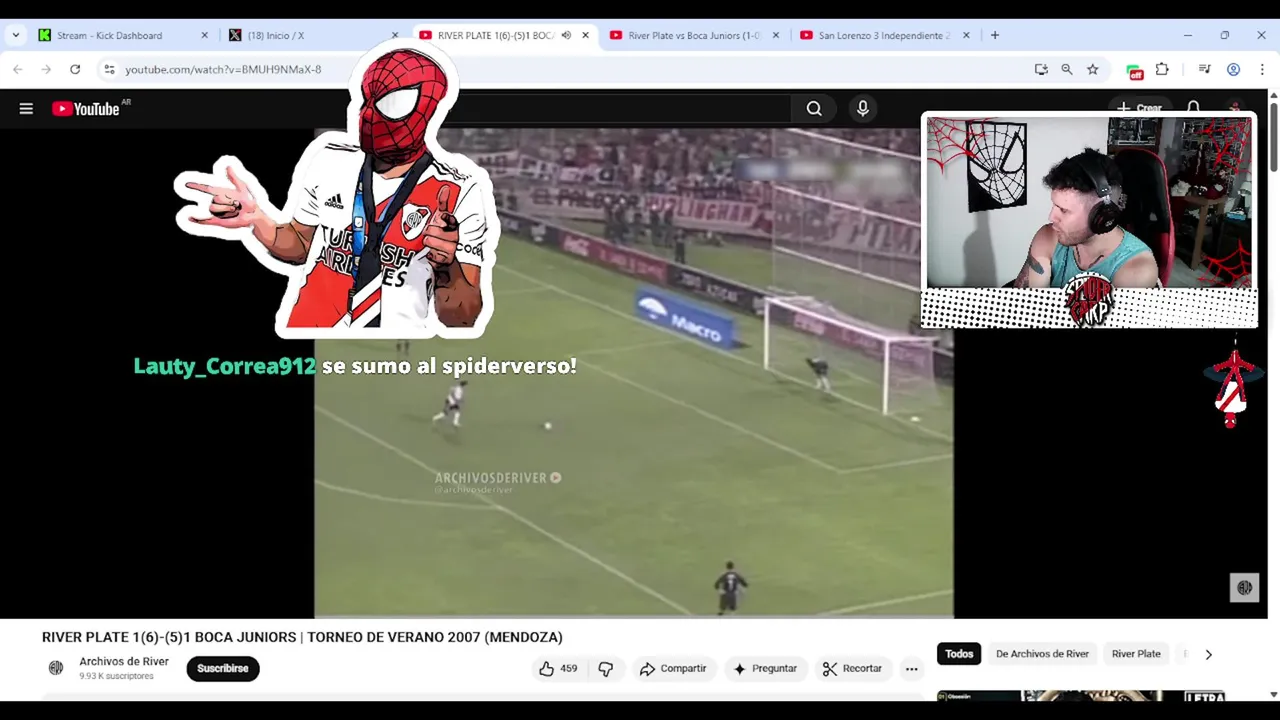
Task: Open the Chrome three-dot menu
Action: pyautogui.click(x=1261, y=69)
